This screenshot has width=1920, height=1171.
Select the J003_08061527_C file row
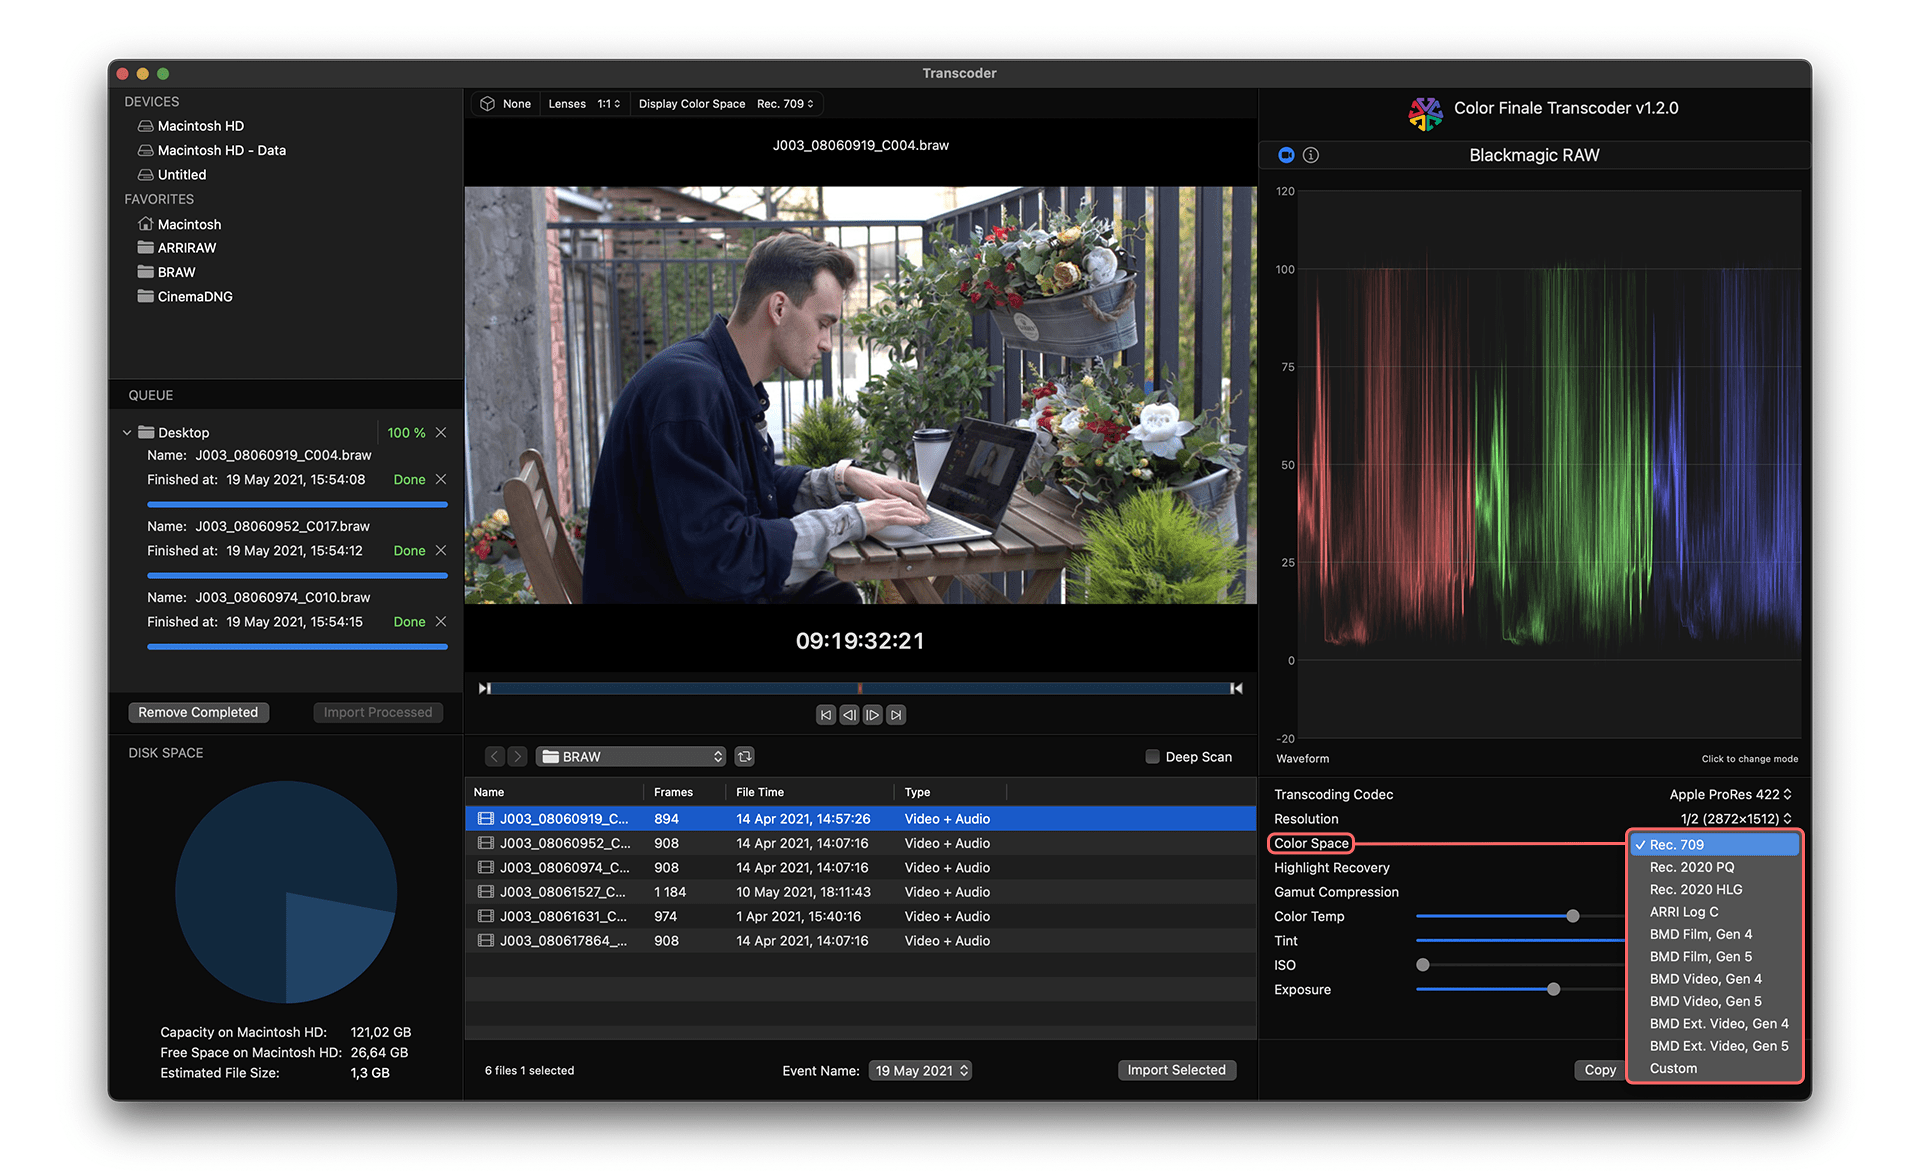(563, 892)
